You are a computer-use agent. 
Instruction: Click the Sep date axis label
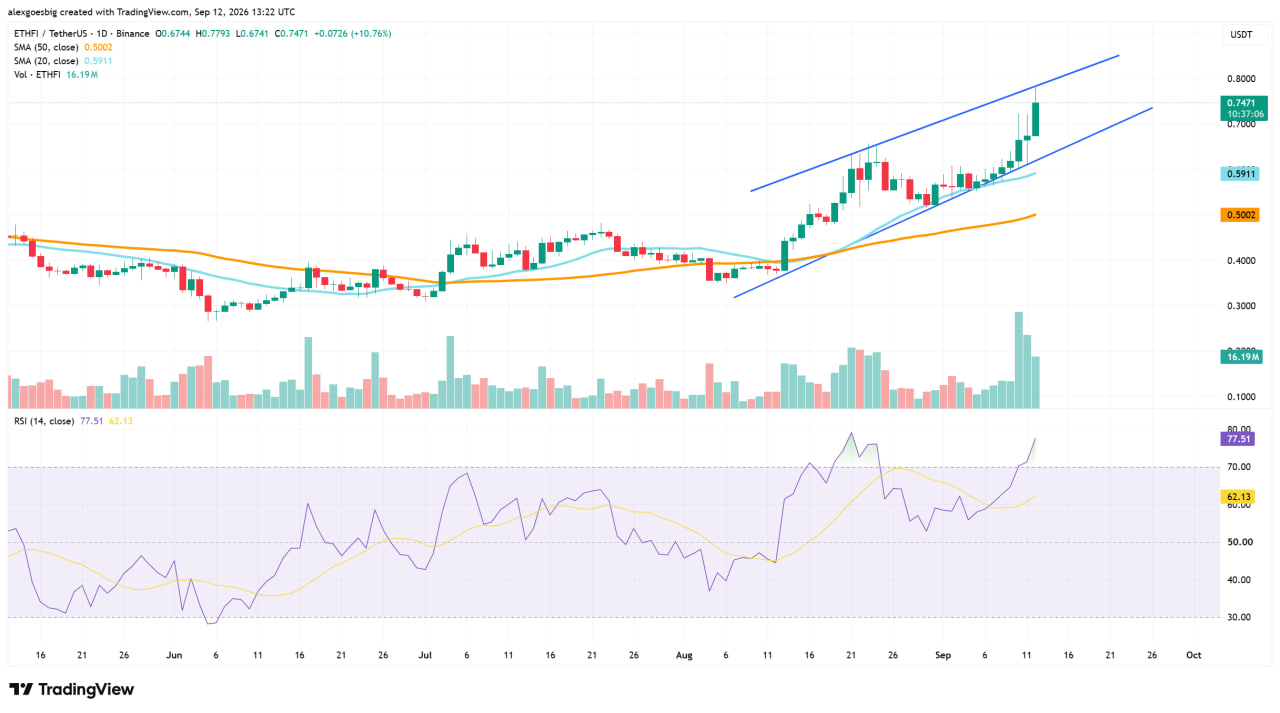point(944,655)
